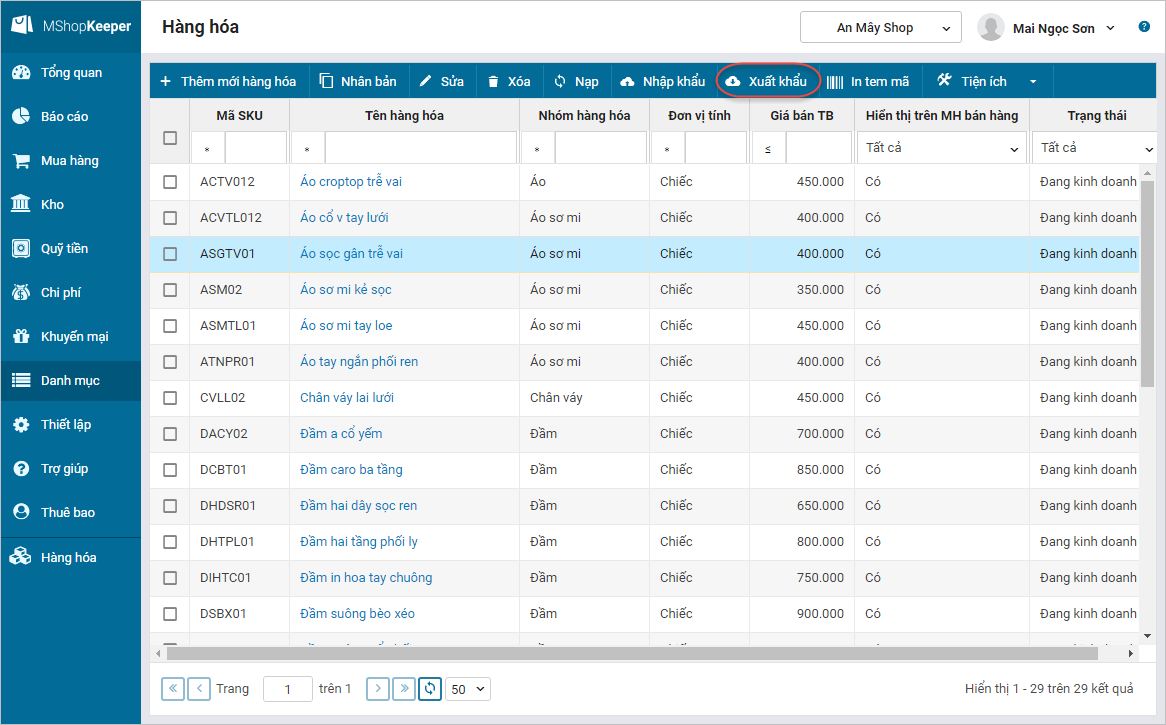Open the An Mây Shop store dropdown
Image resolution: width=1166 pixels, height=725 pixels.
[x=880, y=28]
